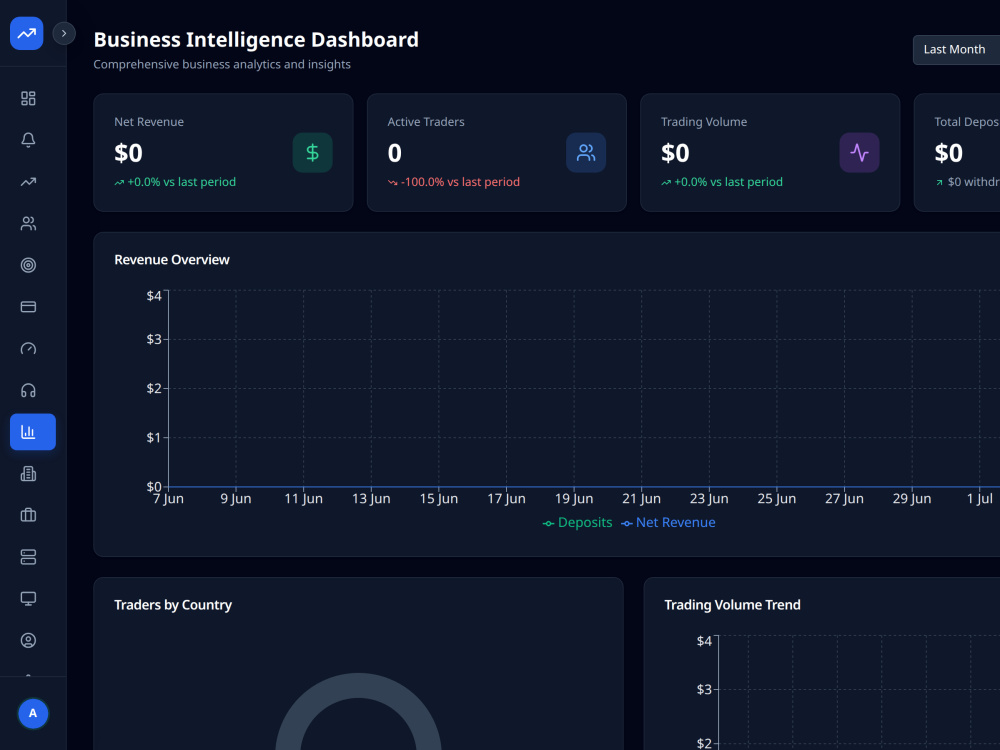Open the Last Month period dropdown
This screenshot has width=1000, height=750.
[x=957, y=50]
